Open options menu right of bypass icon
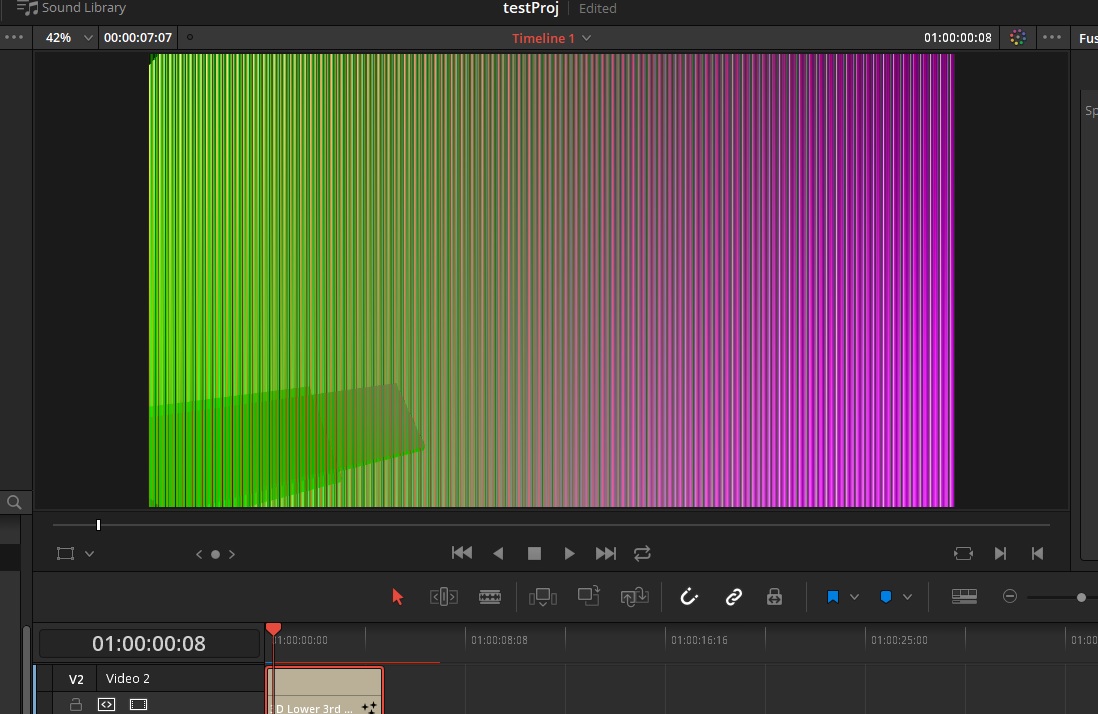The width and height of the screenshot is (1098, 714). click(1052, 38)
